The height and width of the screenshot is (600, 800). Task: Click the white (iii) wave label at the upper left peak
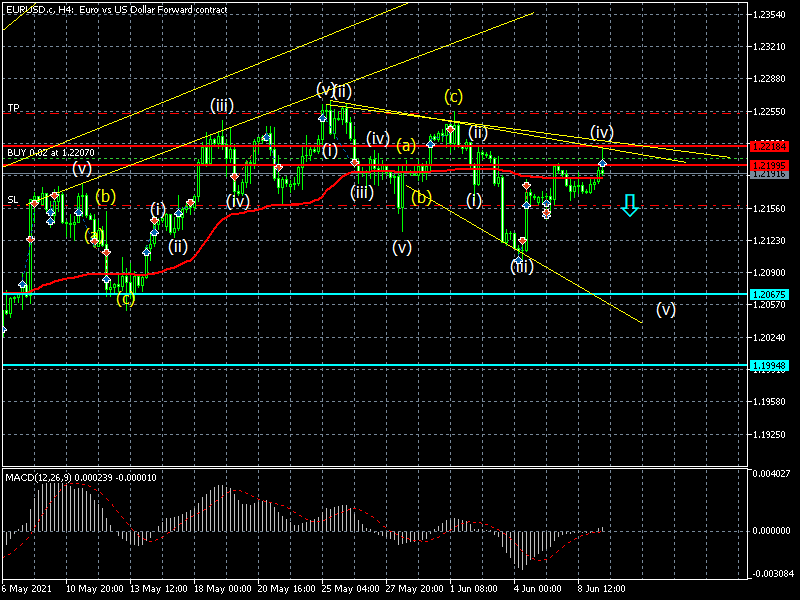point(222,104)
